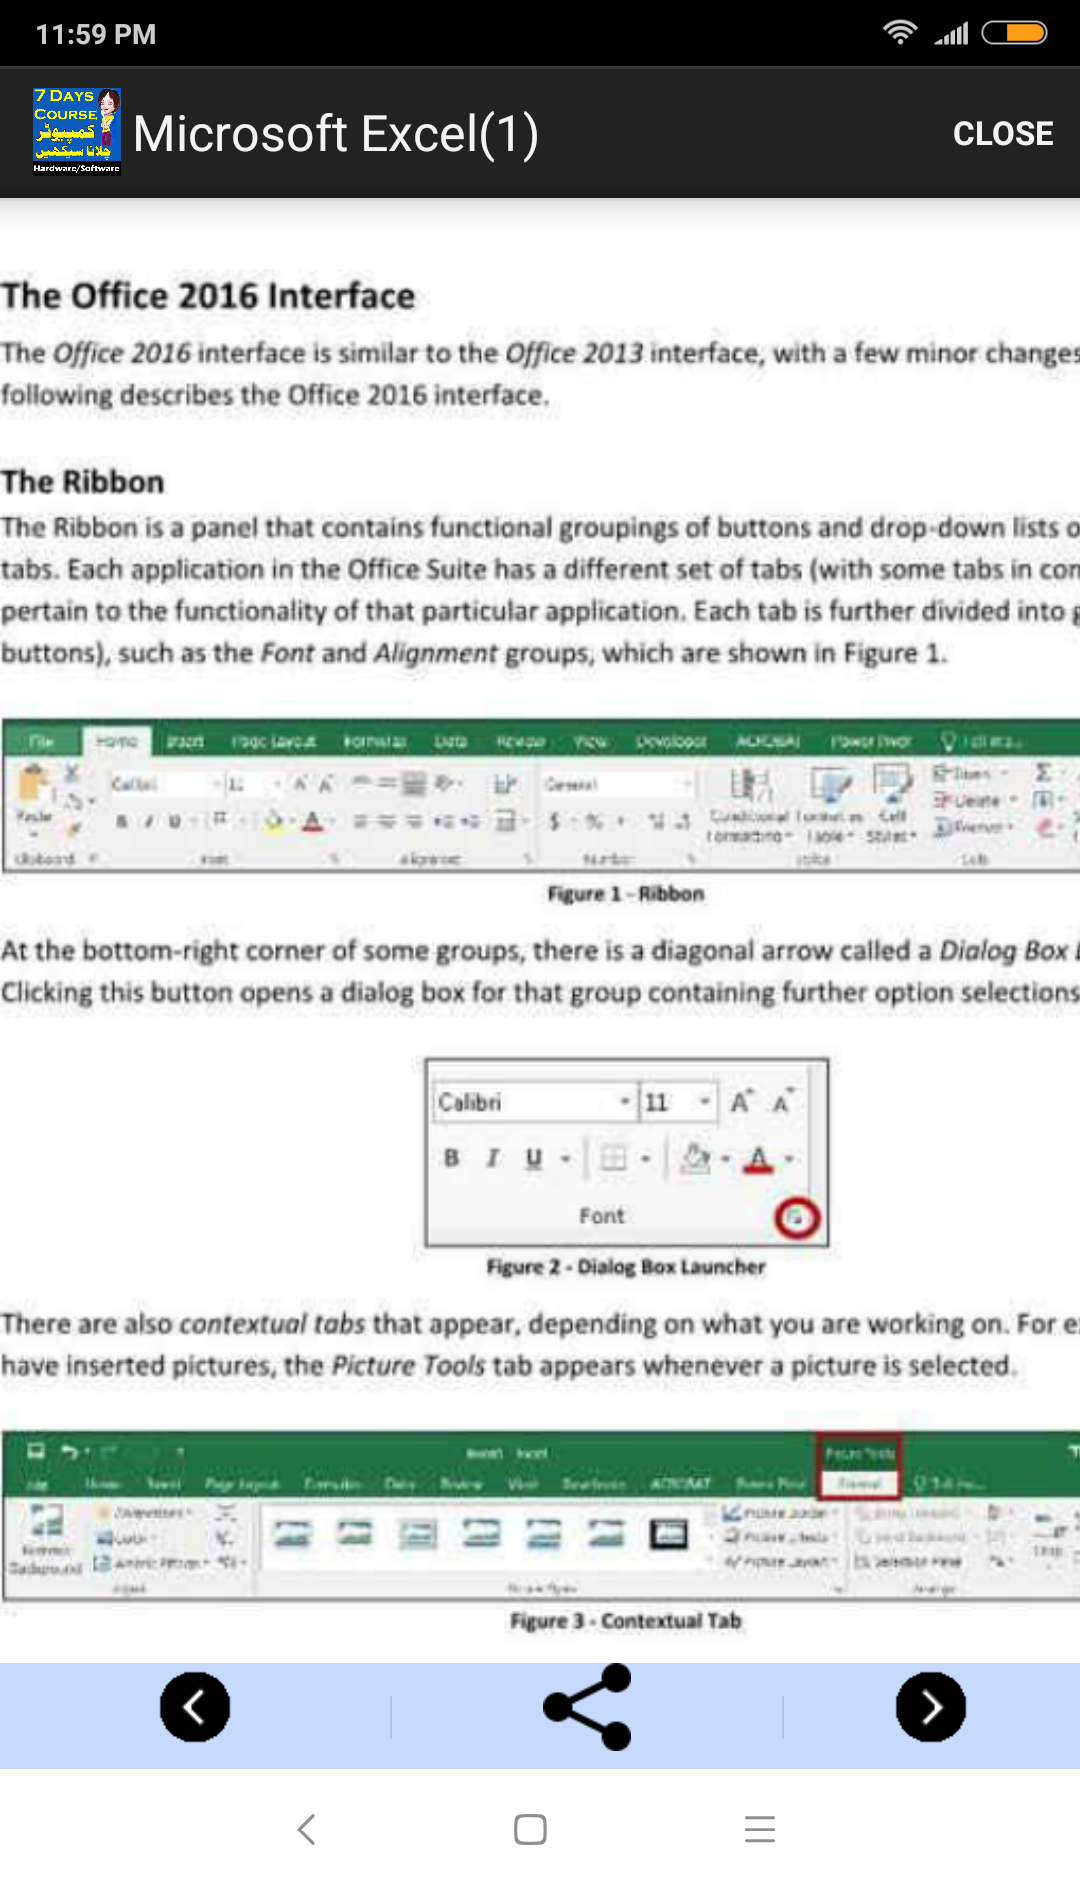Share this page using share icon
Image resolution: width=1080 pixels, height=1892 pixels.
click(587, 1707)
